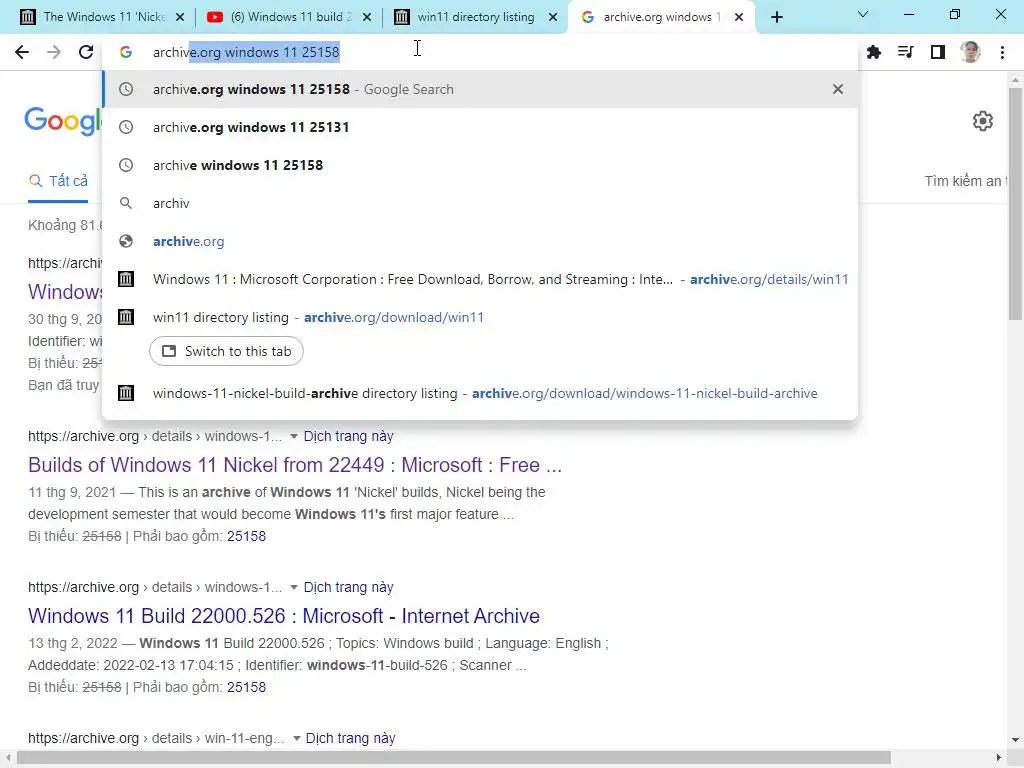
Task: Close The Windows 11 'Nickel' tab
Action: tap(180, 18)
